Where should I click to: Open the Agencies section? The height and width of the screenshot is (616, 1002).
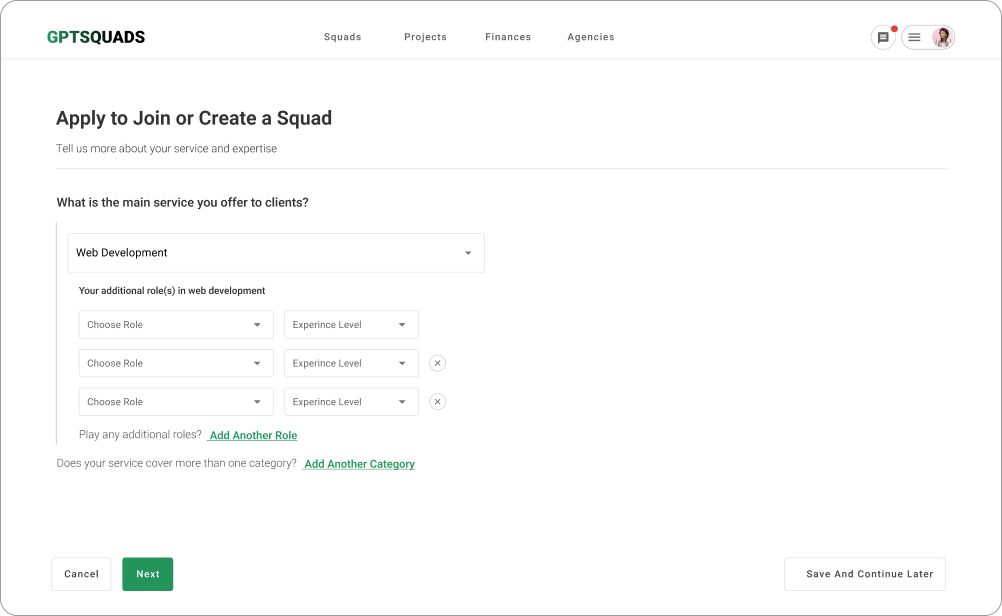590,37
